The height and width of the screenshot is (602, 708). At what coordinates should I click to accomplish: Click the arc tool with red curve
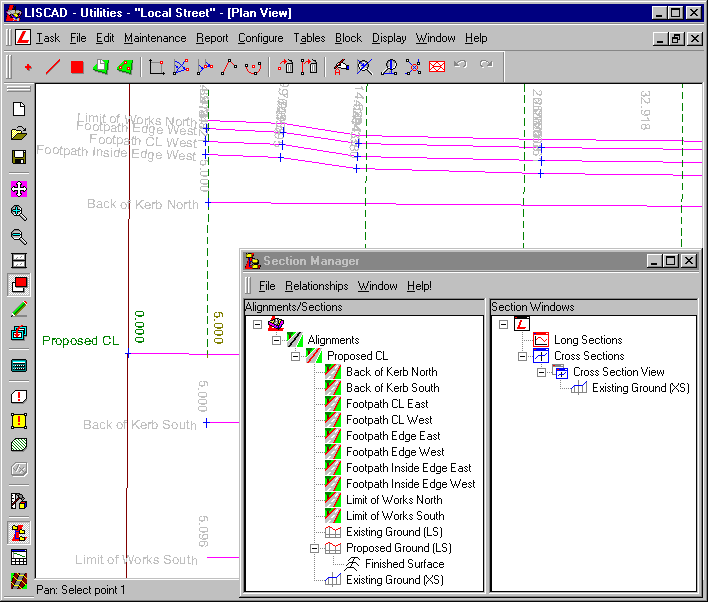(252, 67)
